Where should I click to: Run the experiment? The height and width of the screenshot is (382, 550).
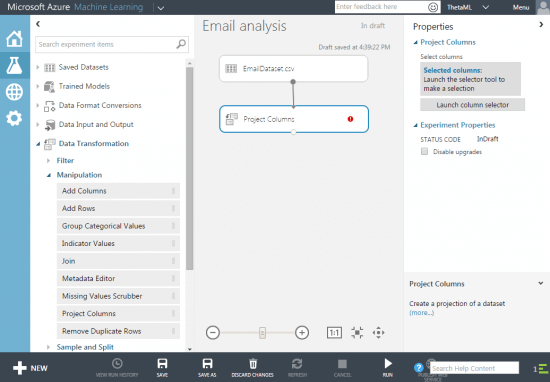pos(388,368)
